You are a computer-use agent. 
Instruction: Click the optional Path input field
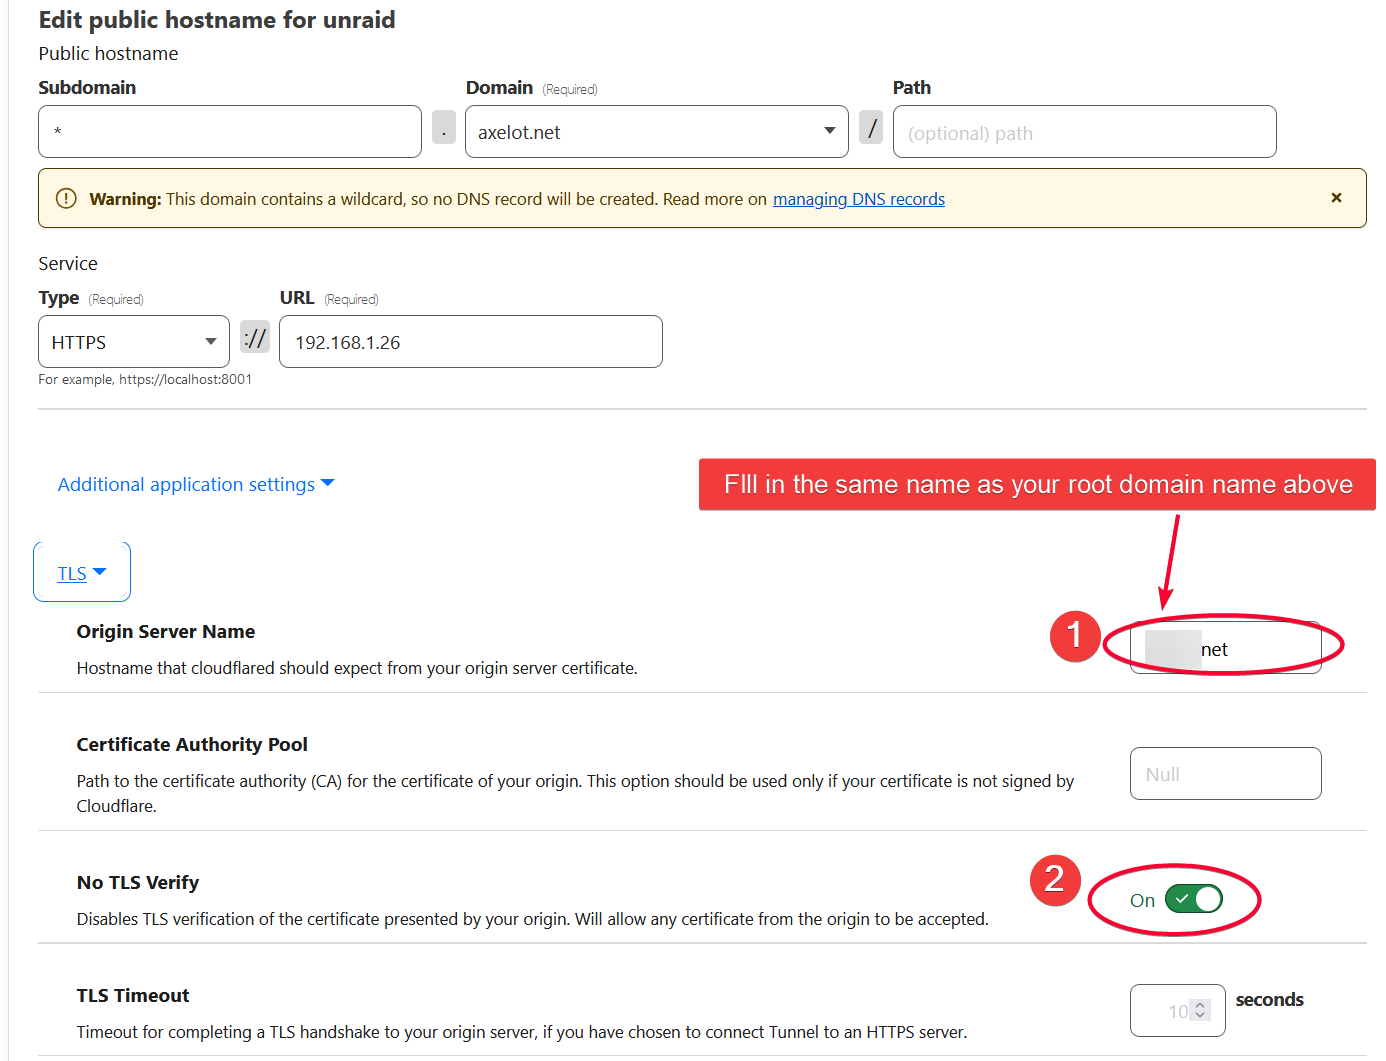click(x=1084, y=132)
